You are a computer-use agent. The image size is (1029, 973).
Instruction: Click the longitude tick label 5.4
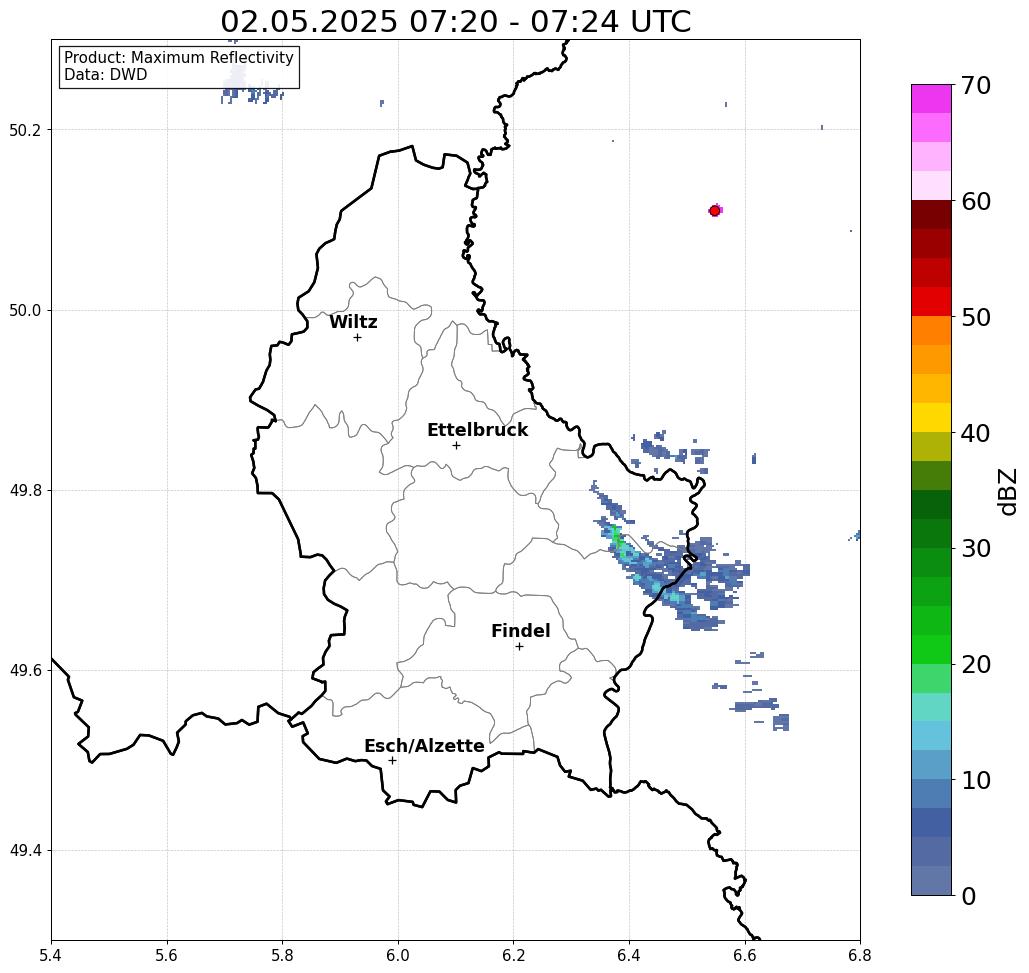51,955
